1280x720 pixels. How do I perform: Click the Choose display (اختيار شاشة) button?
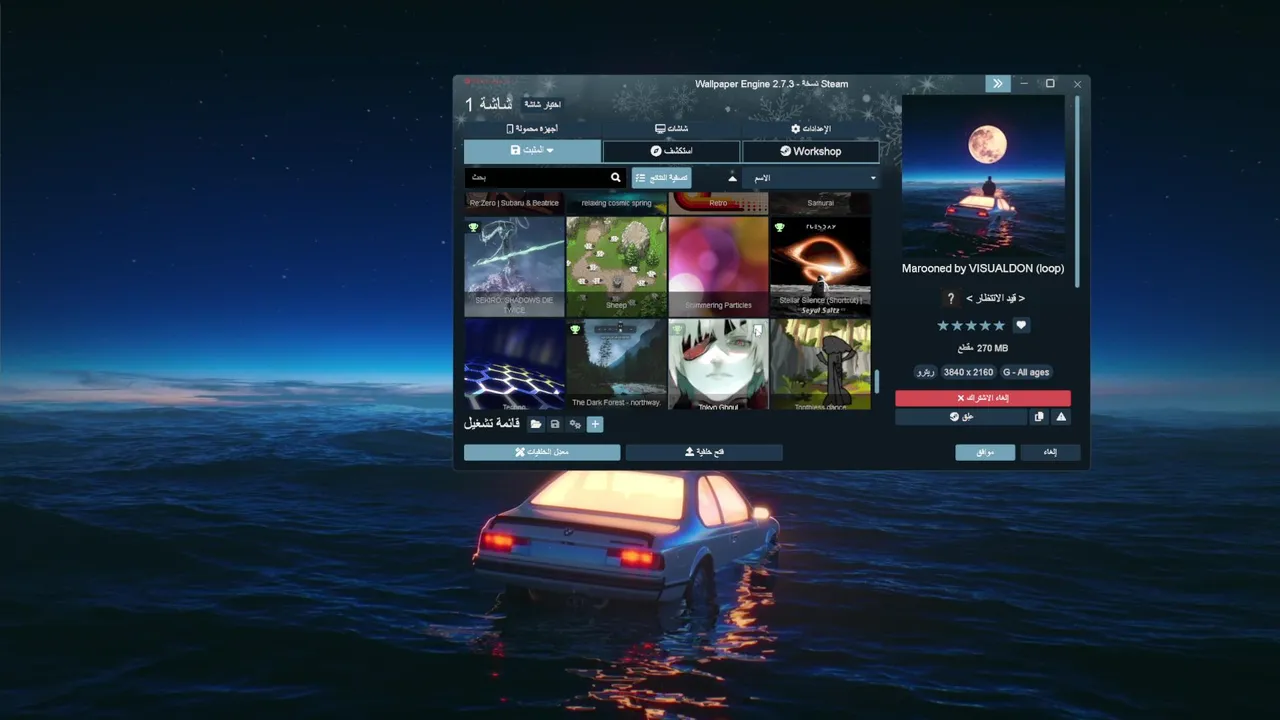(542, 104)
